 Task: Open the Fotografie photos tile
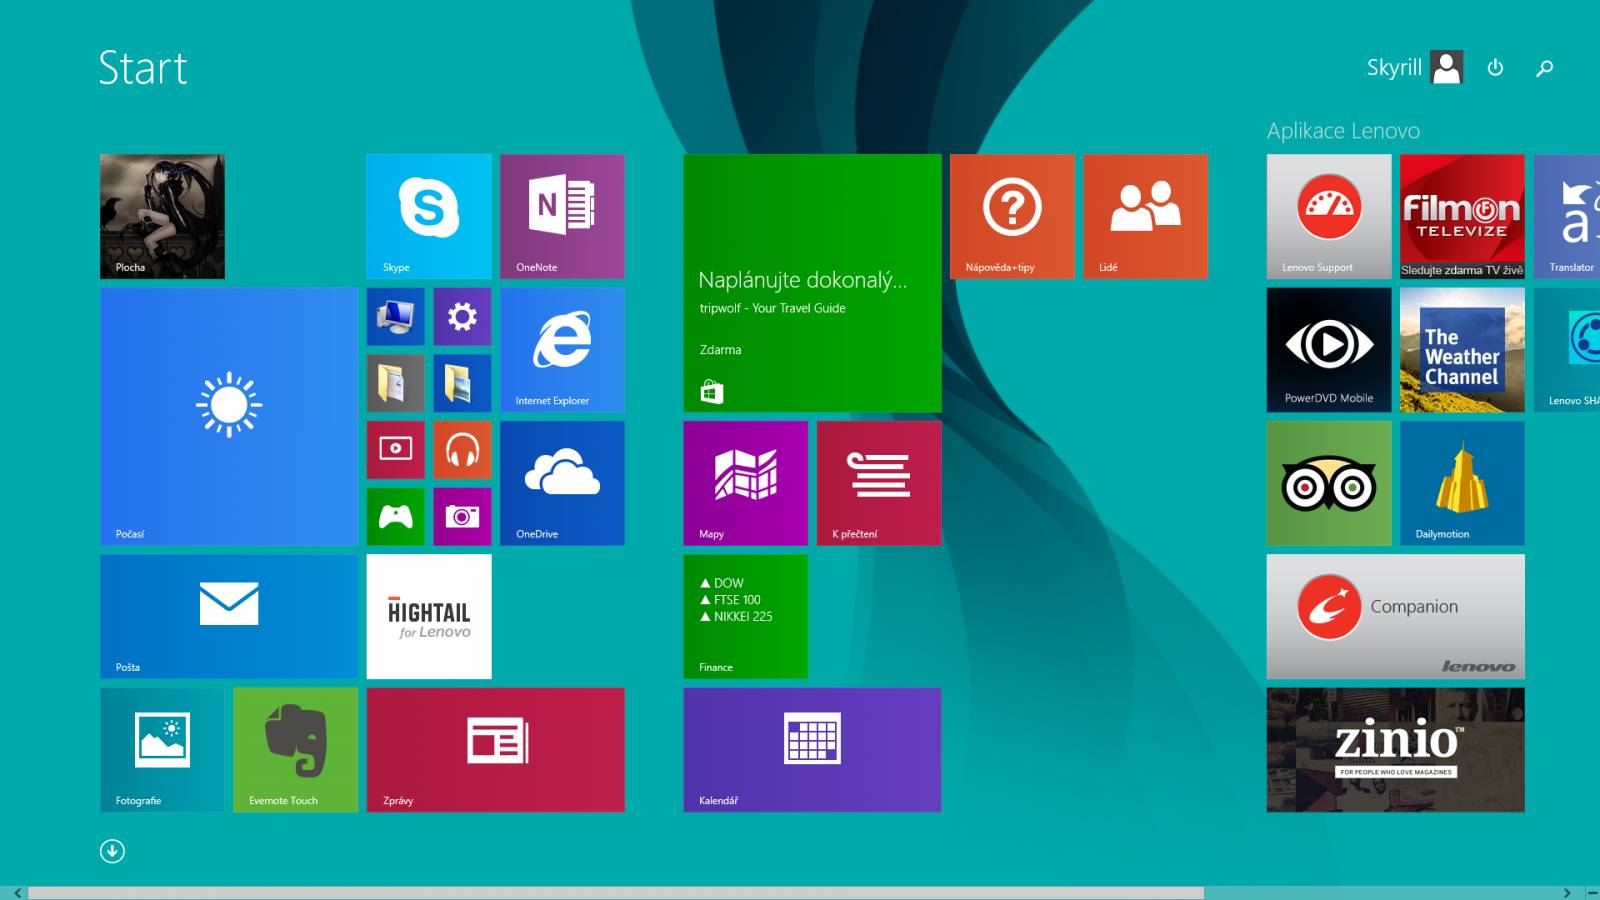click(162, 750)
